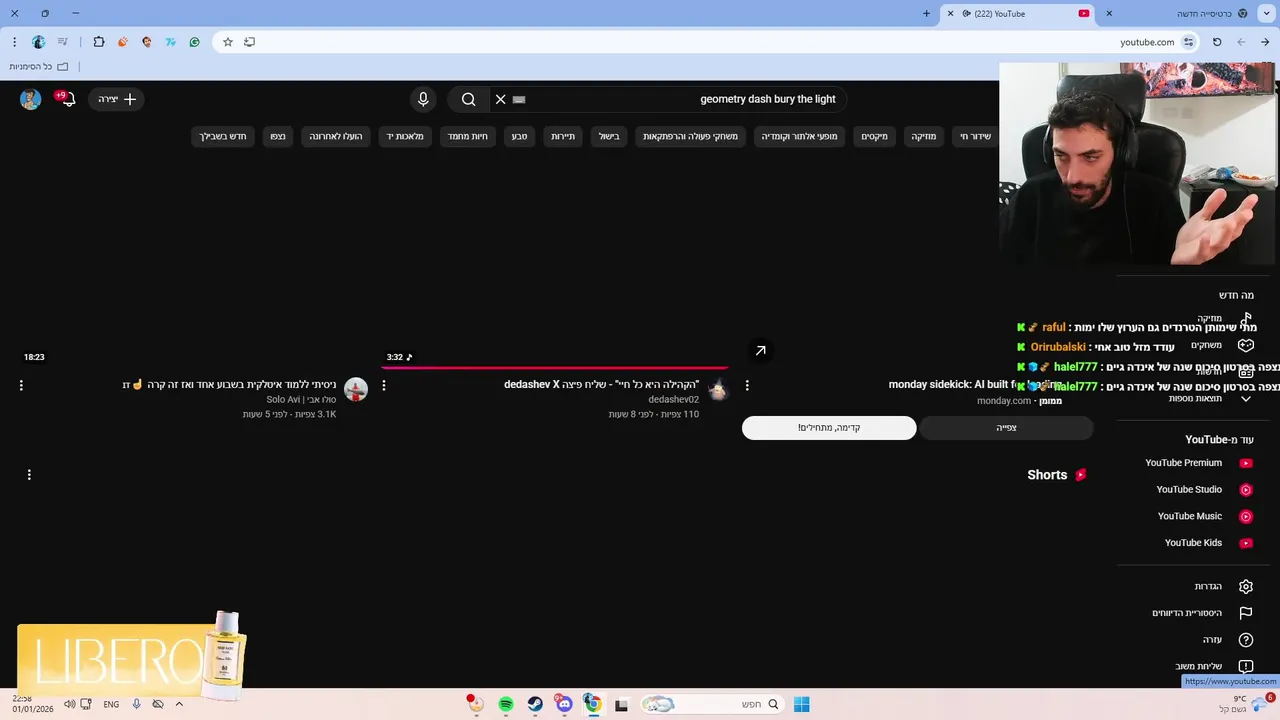Select the הועלו לאחרונה filter chip

click(x=336, y=136)
